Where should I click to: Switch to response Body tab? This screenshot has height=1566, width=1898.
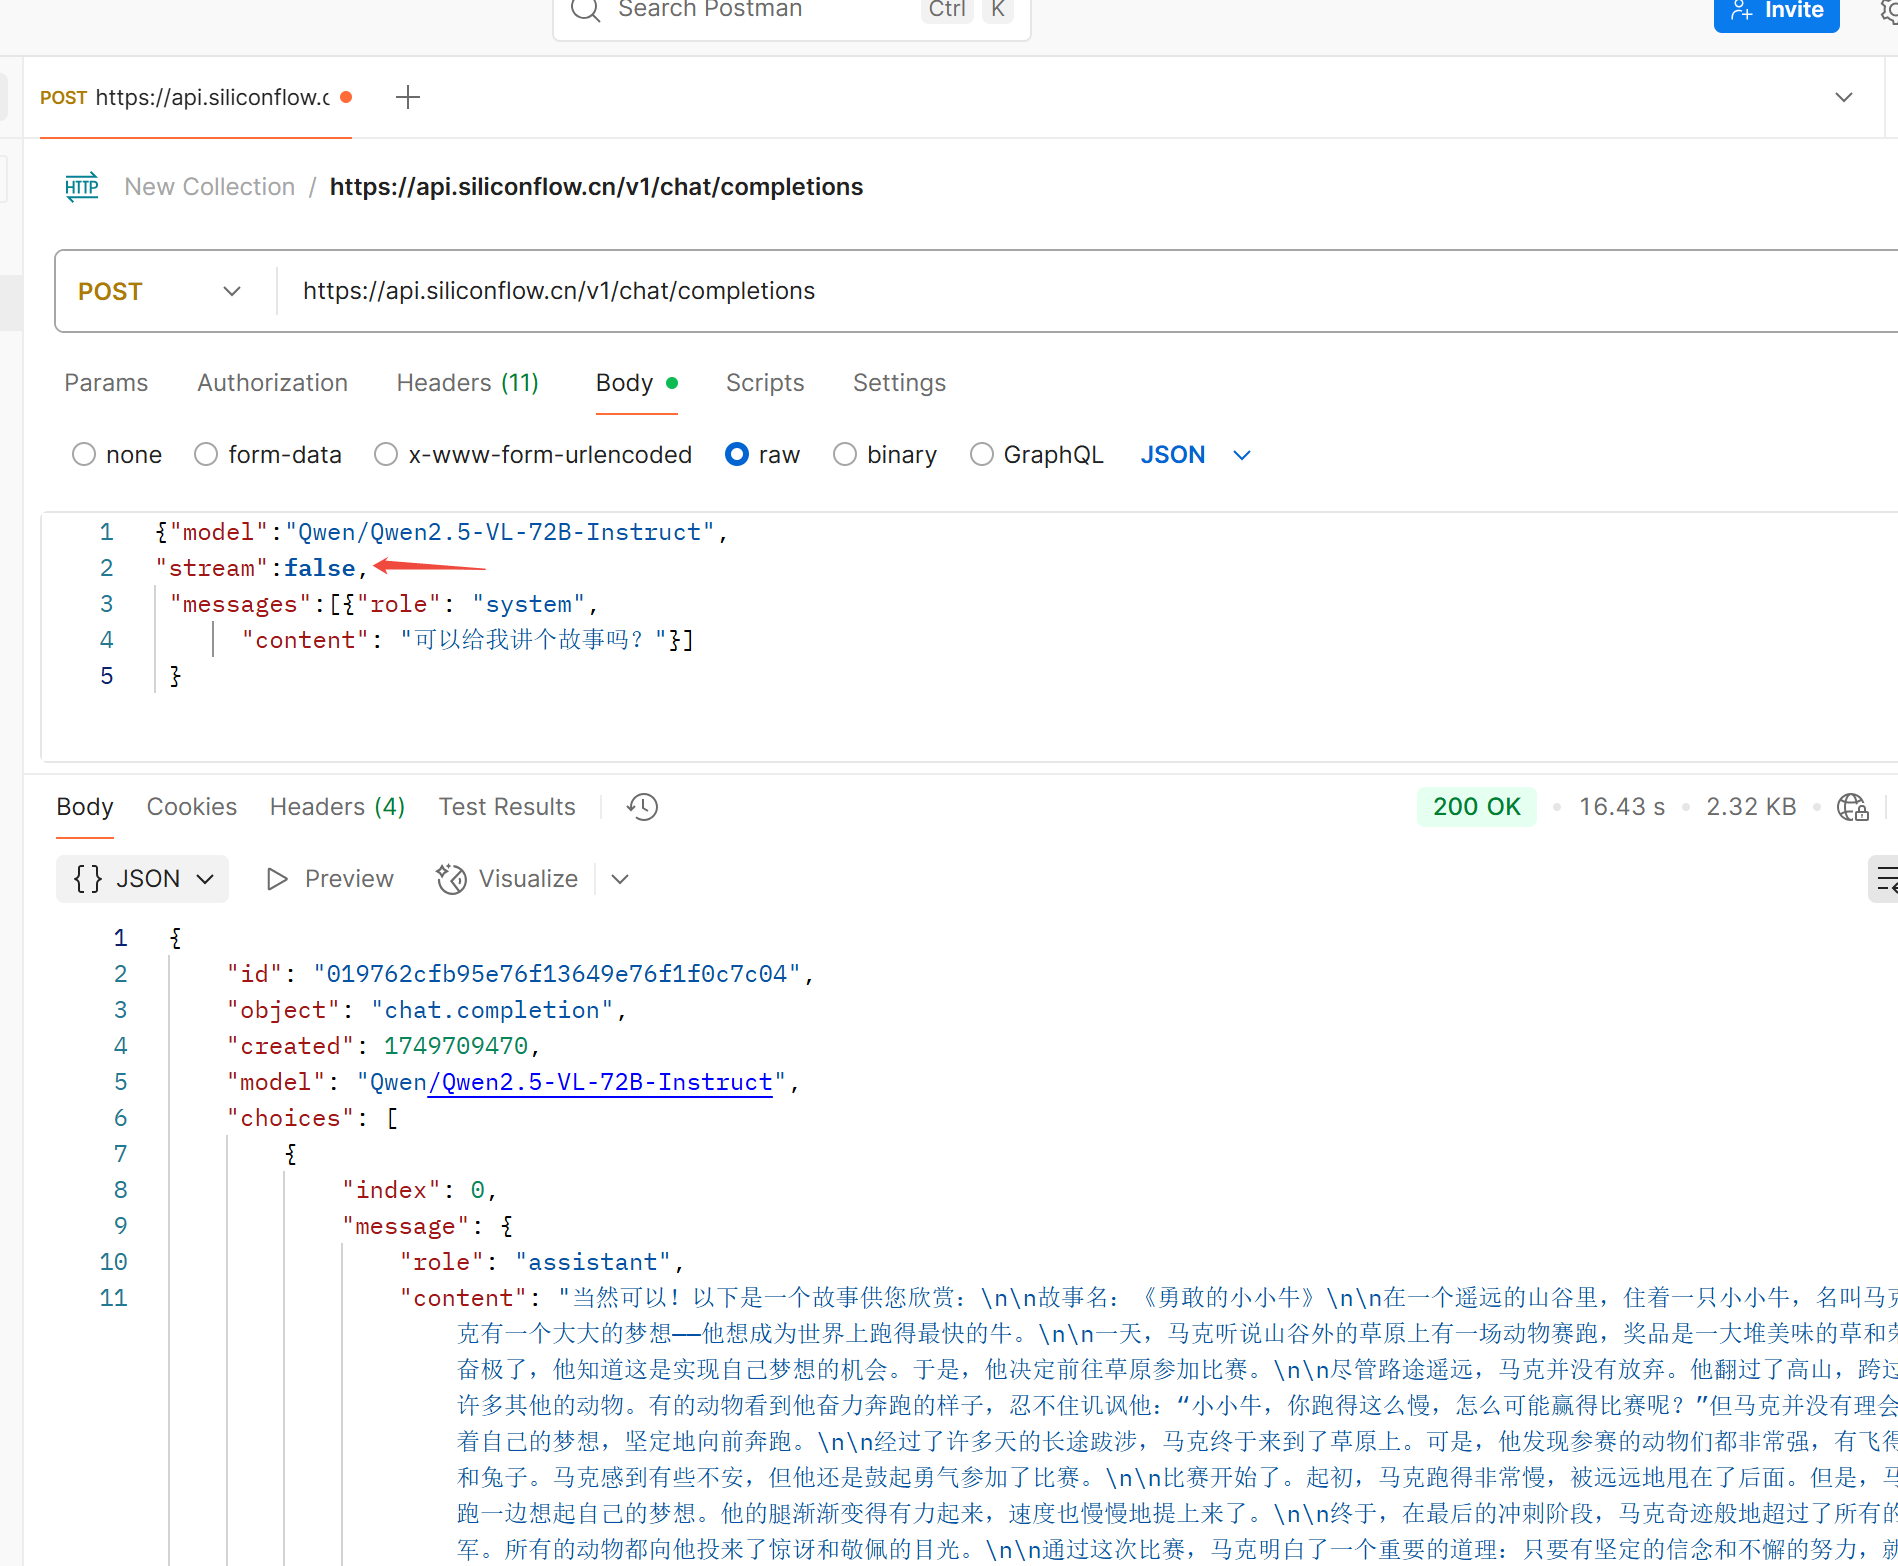[x=85, y=807]
